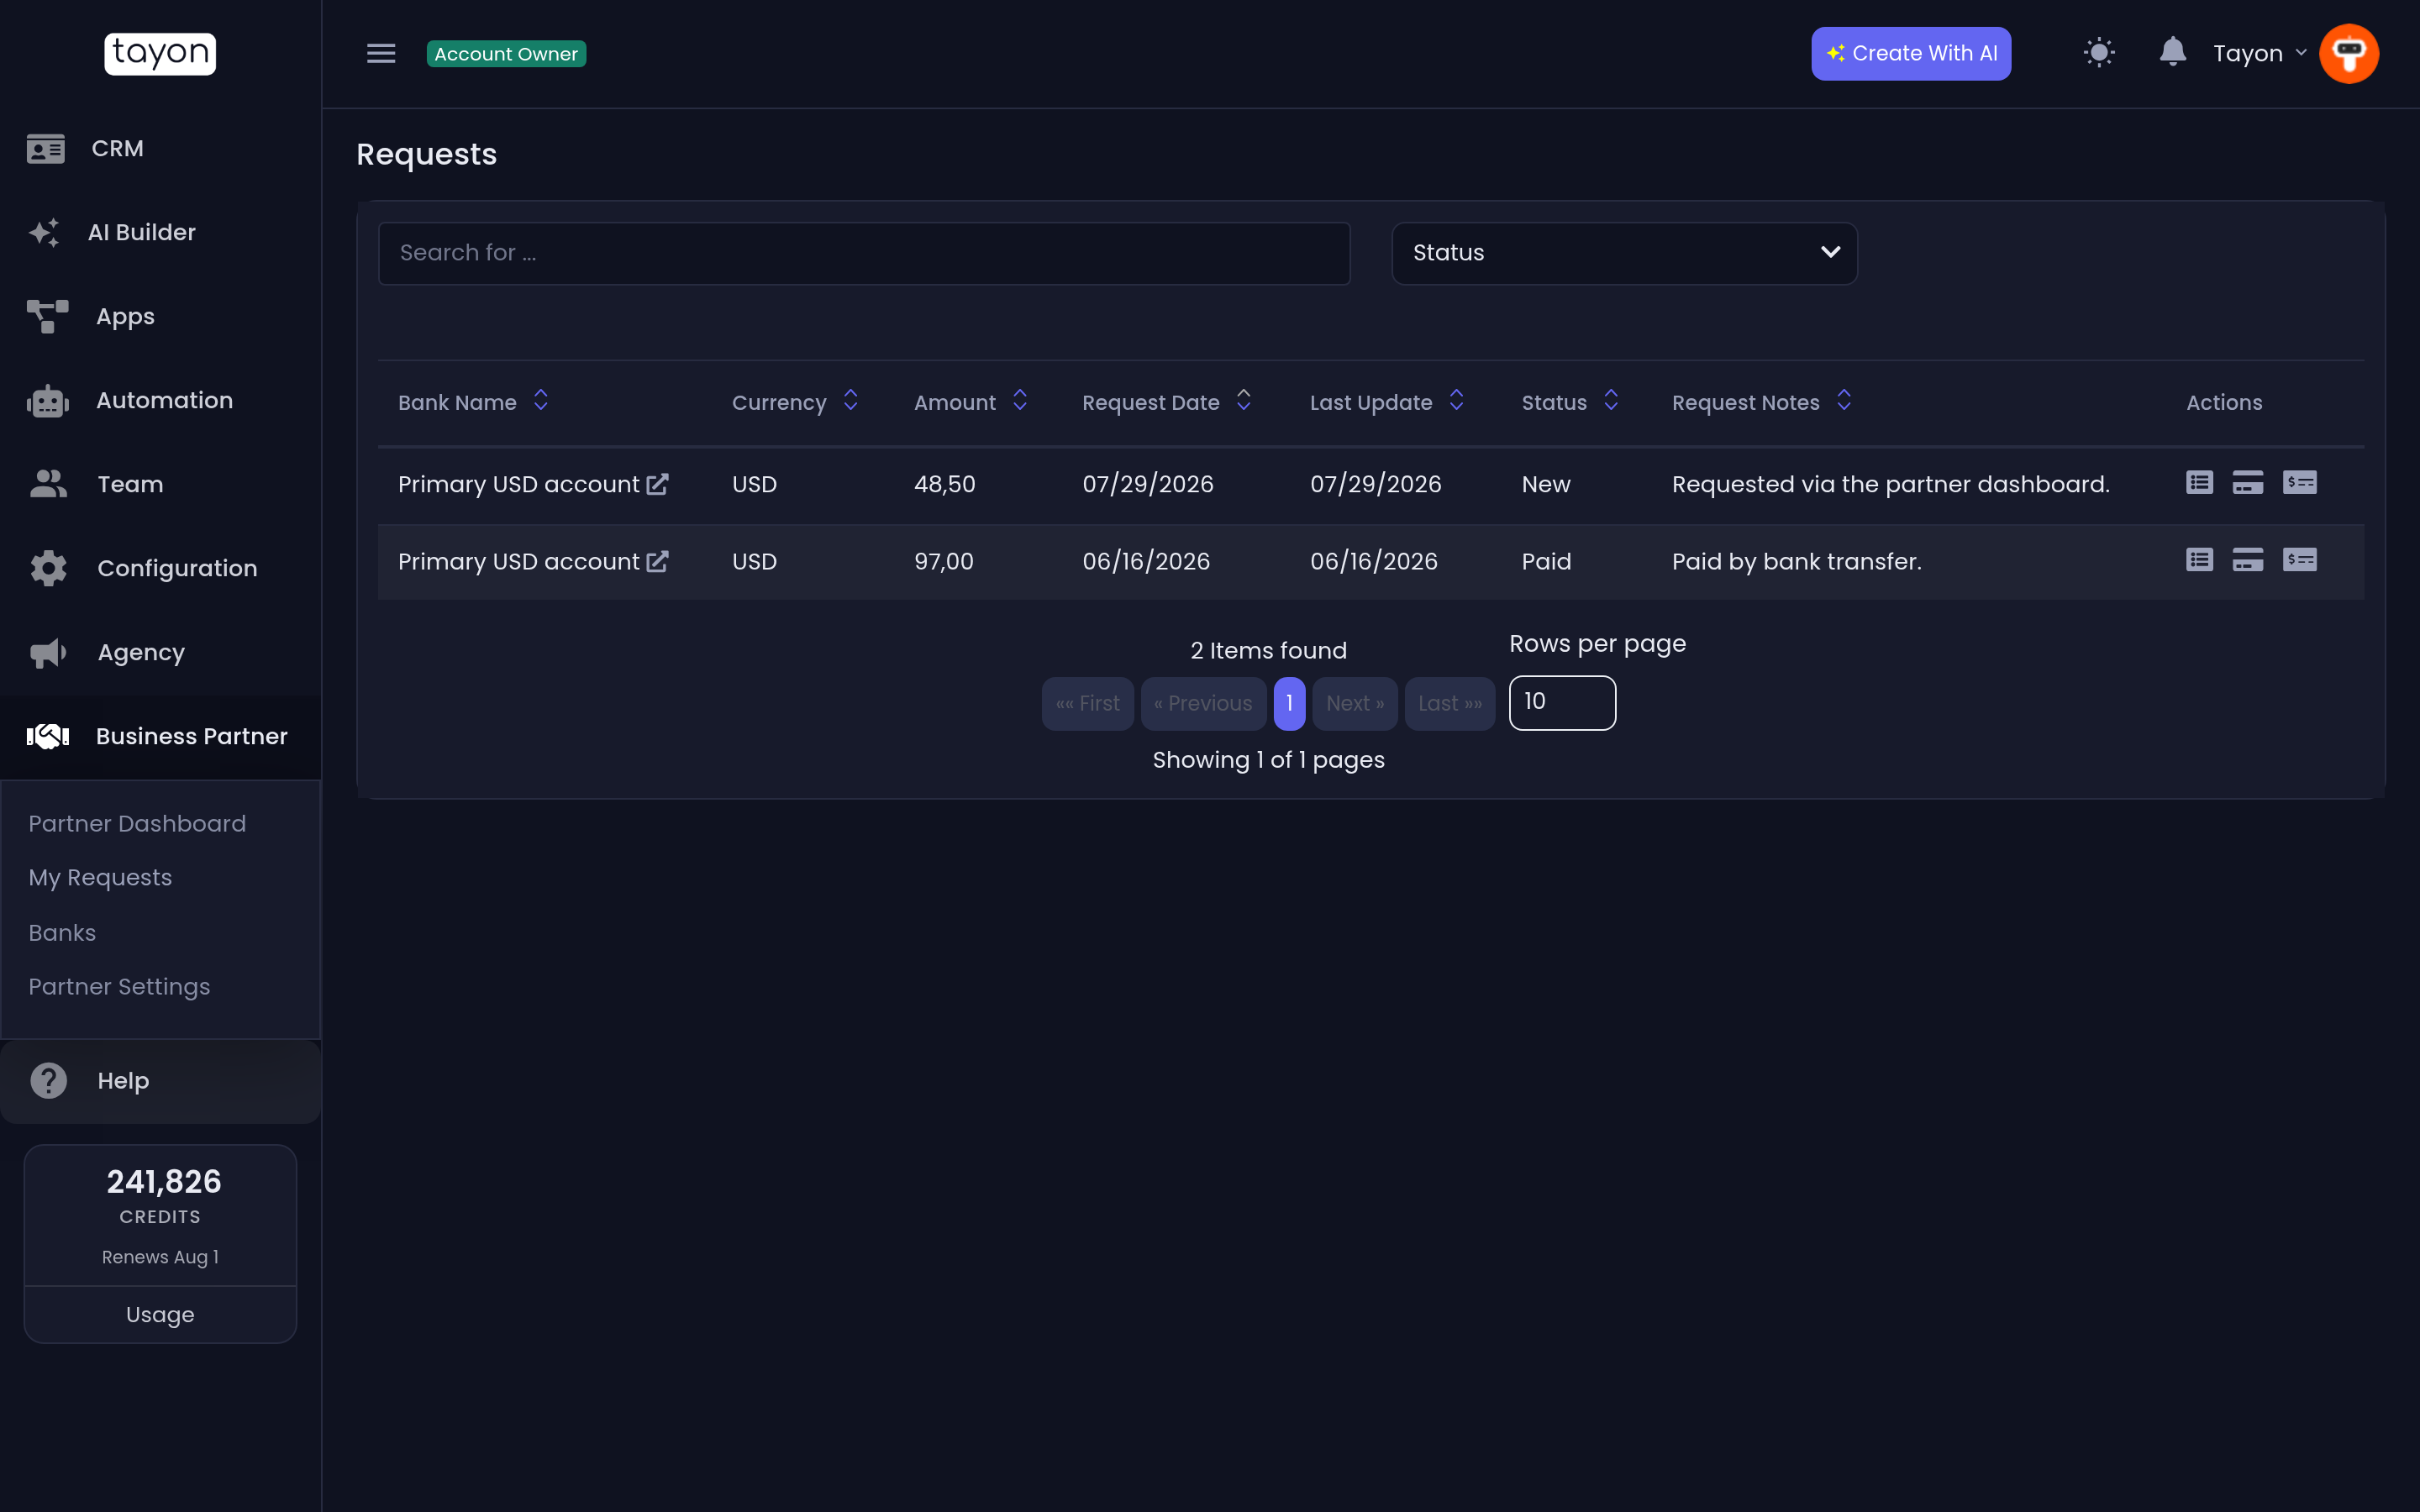Open Partner Settings
The width and height of the screenshot is (2420, 1512).
point(119,986)
